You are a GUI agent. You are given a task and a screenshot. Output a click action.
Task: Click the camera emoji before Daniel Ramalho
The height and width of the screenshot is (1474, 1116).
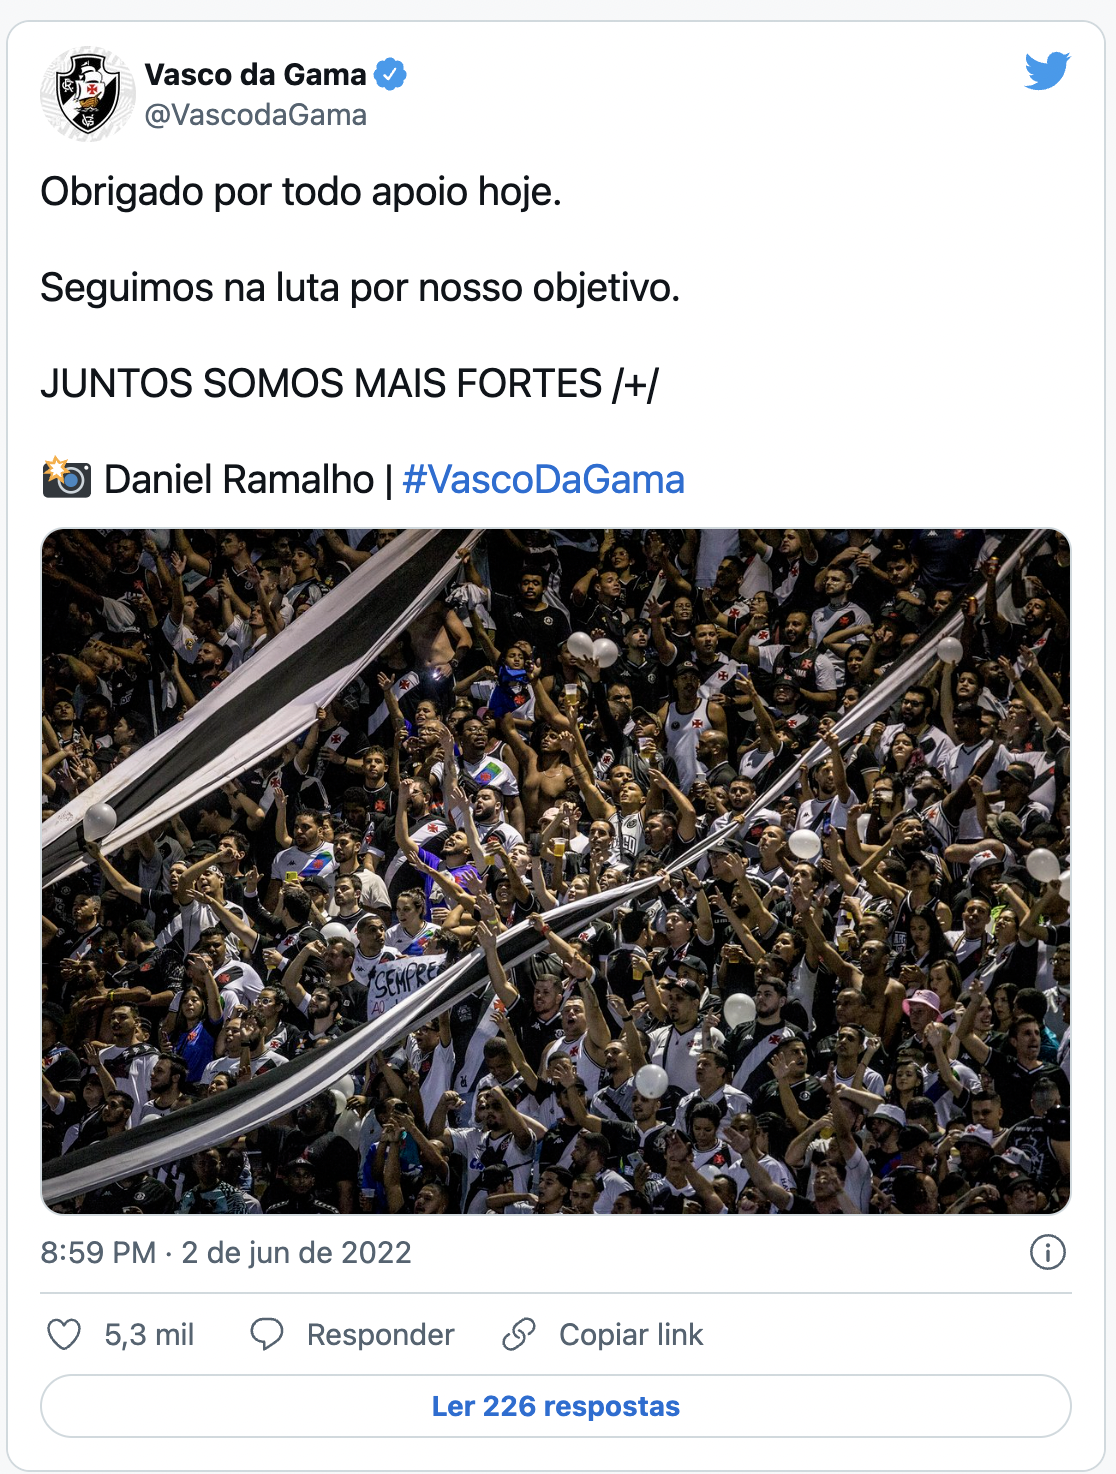pos(67,478)
